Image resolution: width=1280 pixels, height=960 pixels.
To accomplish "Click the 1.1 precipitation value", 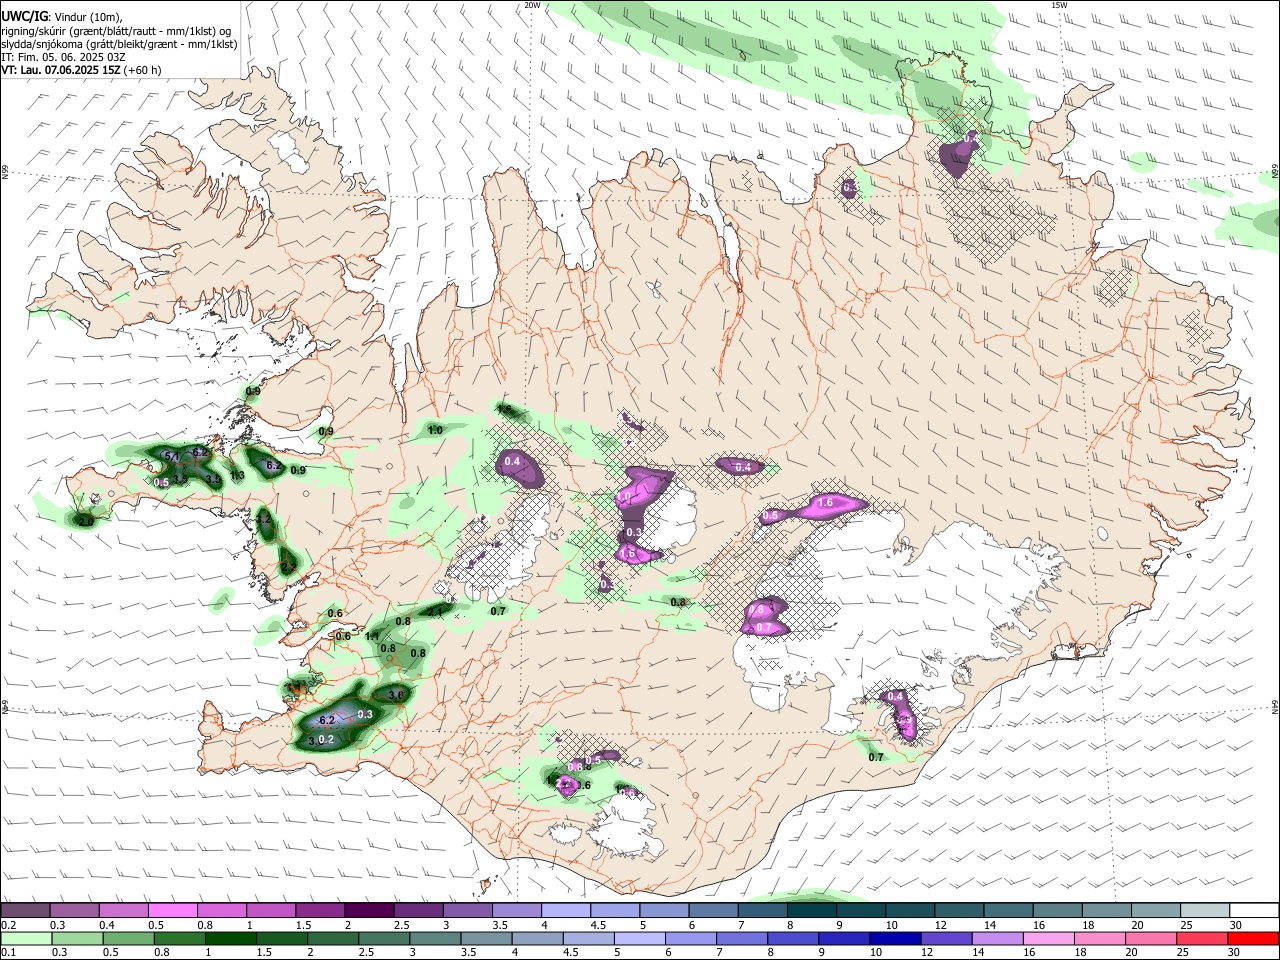I will coord(372,636).
